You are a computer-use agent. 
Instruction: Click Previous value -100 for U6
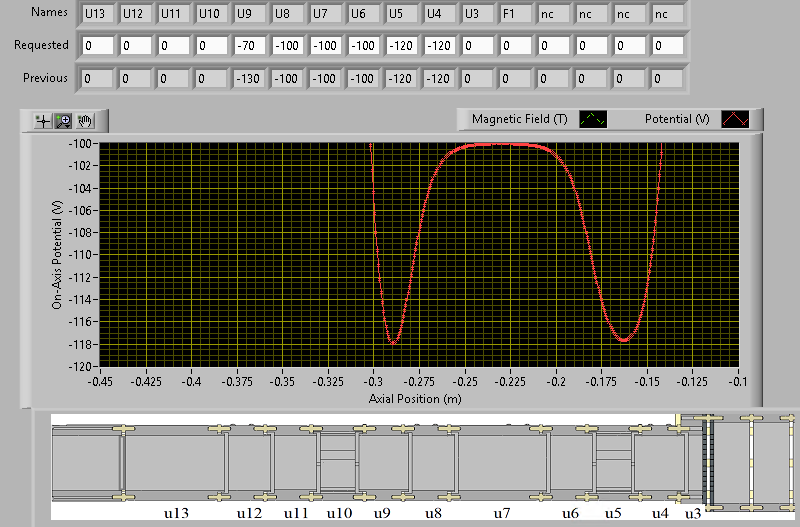[x=363, y=79]
